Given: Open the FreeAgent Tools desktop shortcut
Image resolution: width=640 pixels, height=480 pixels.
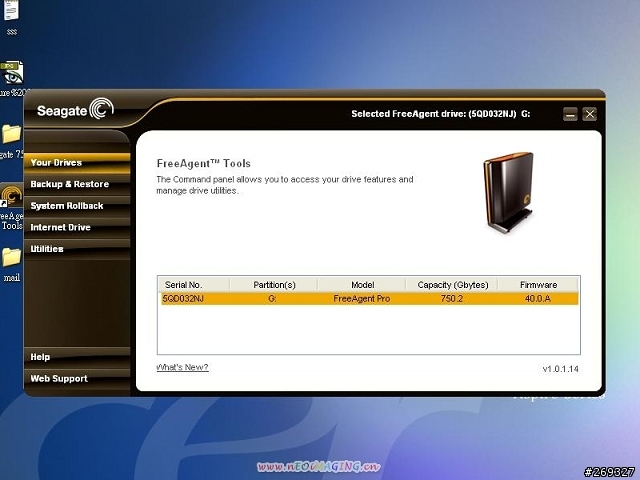Looking at the screenshot, I should [11, 207].
